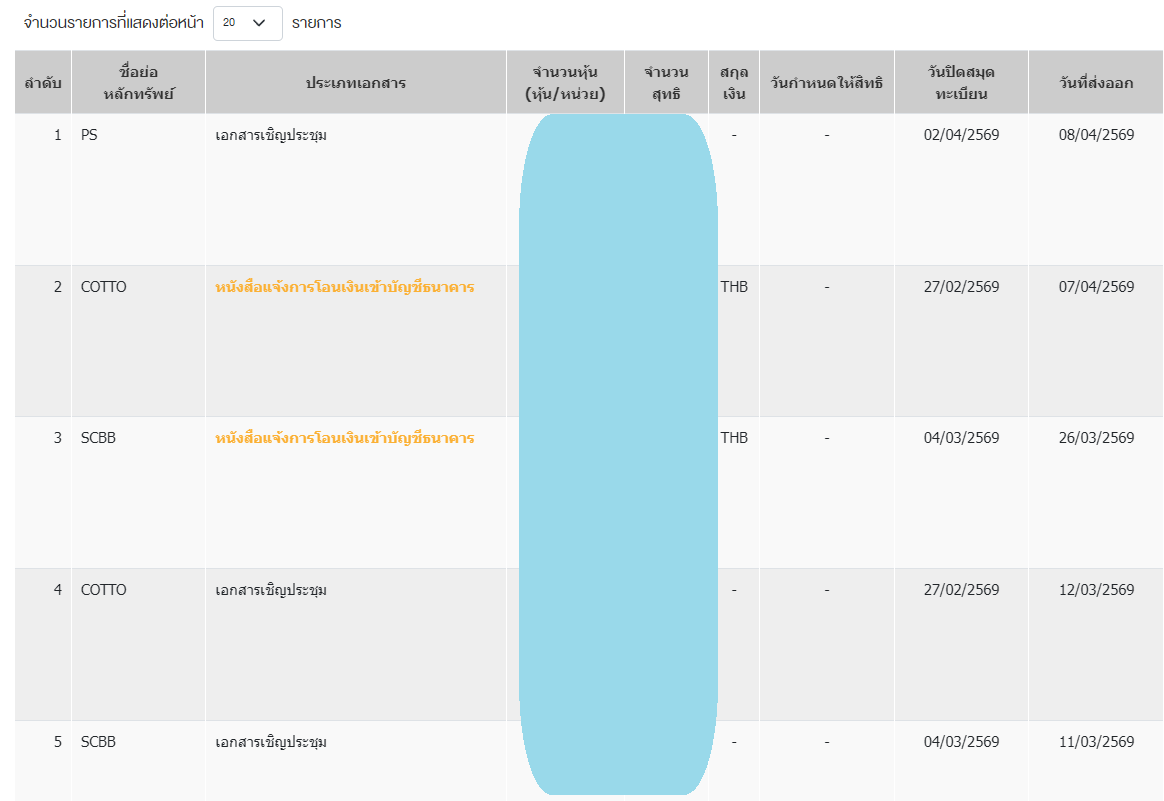Click เอกสารเชิญประชุม in the PS row

pyautogui.click(x=271, y=135)
